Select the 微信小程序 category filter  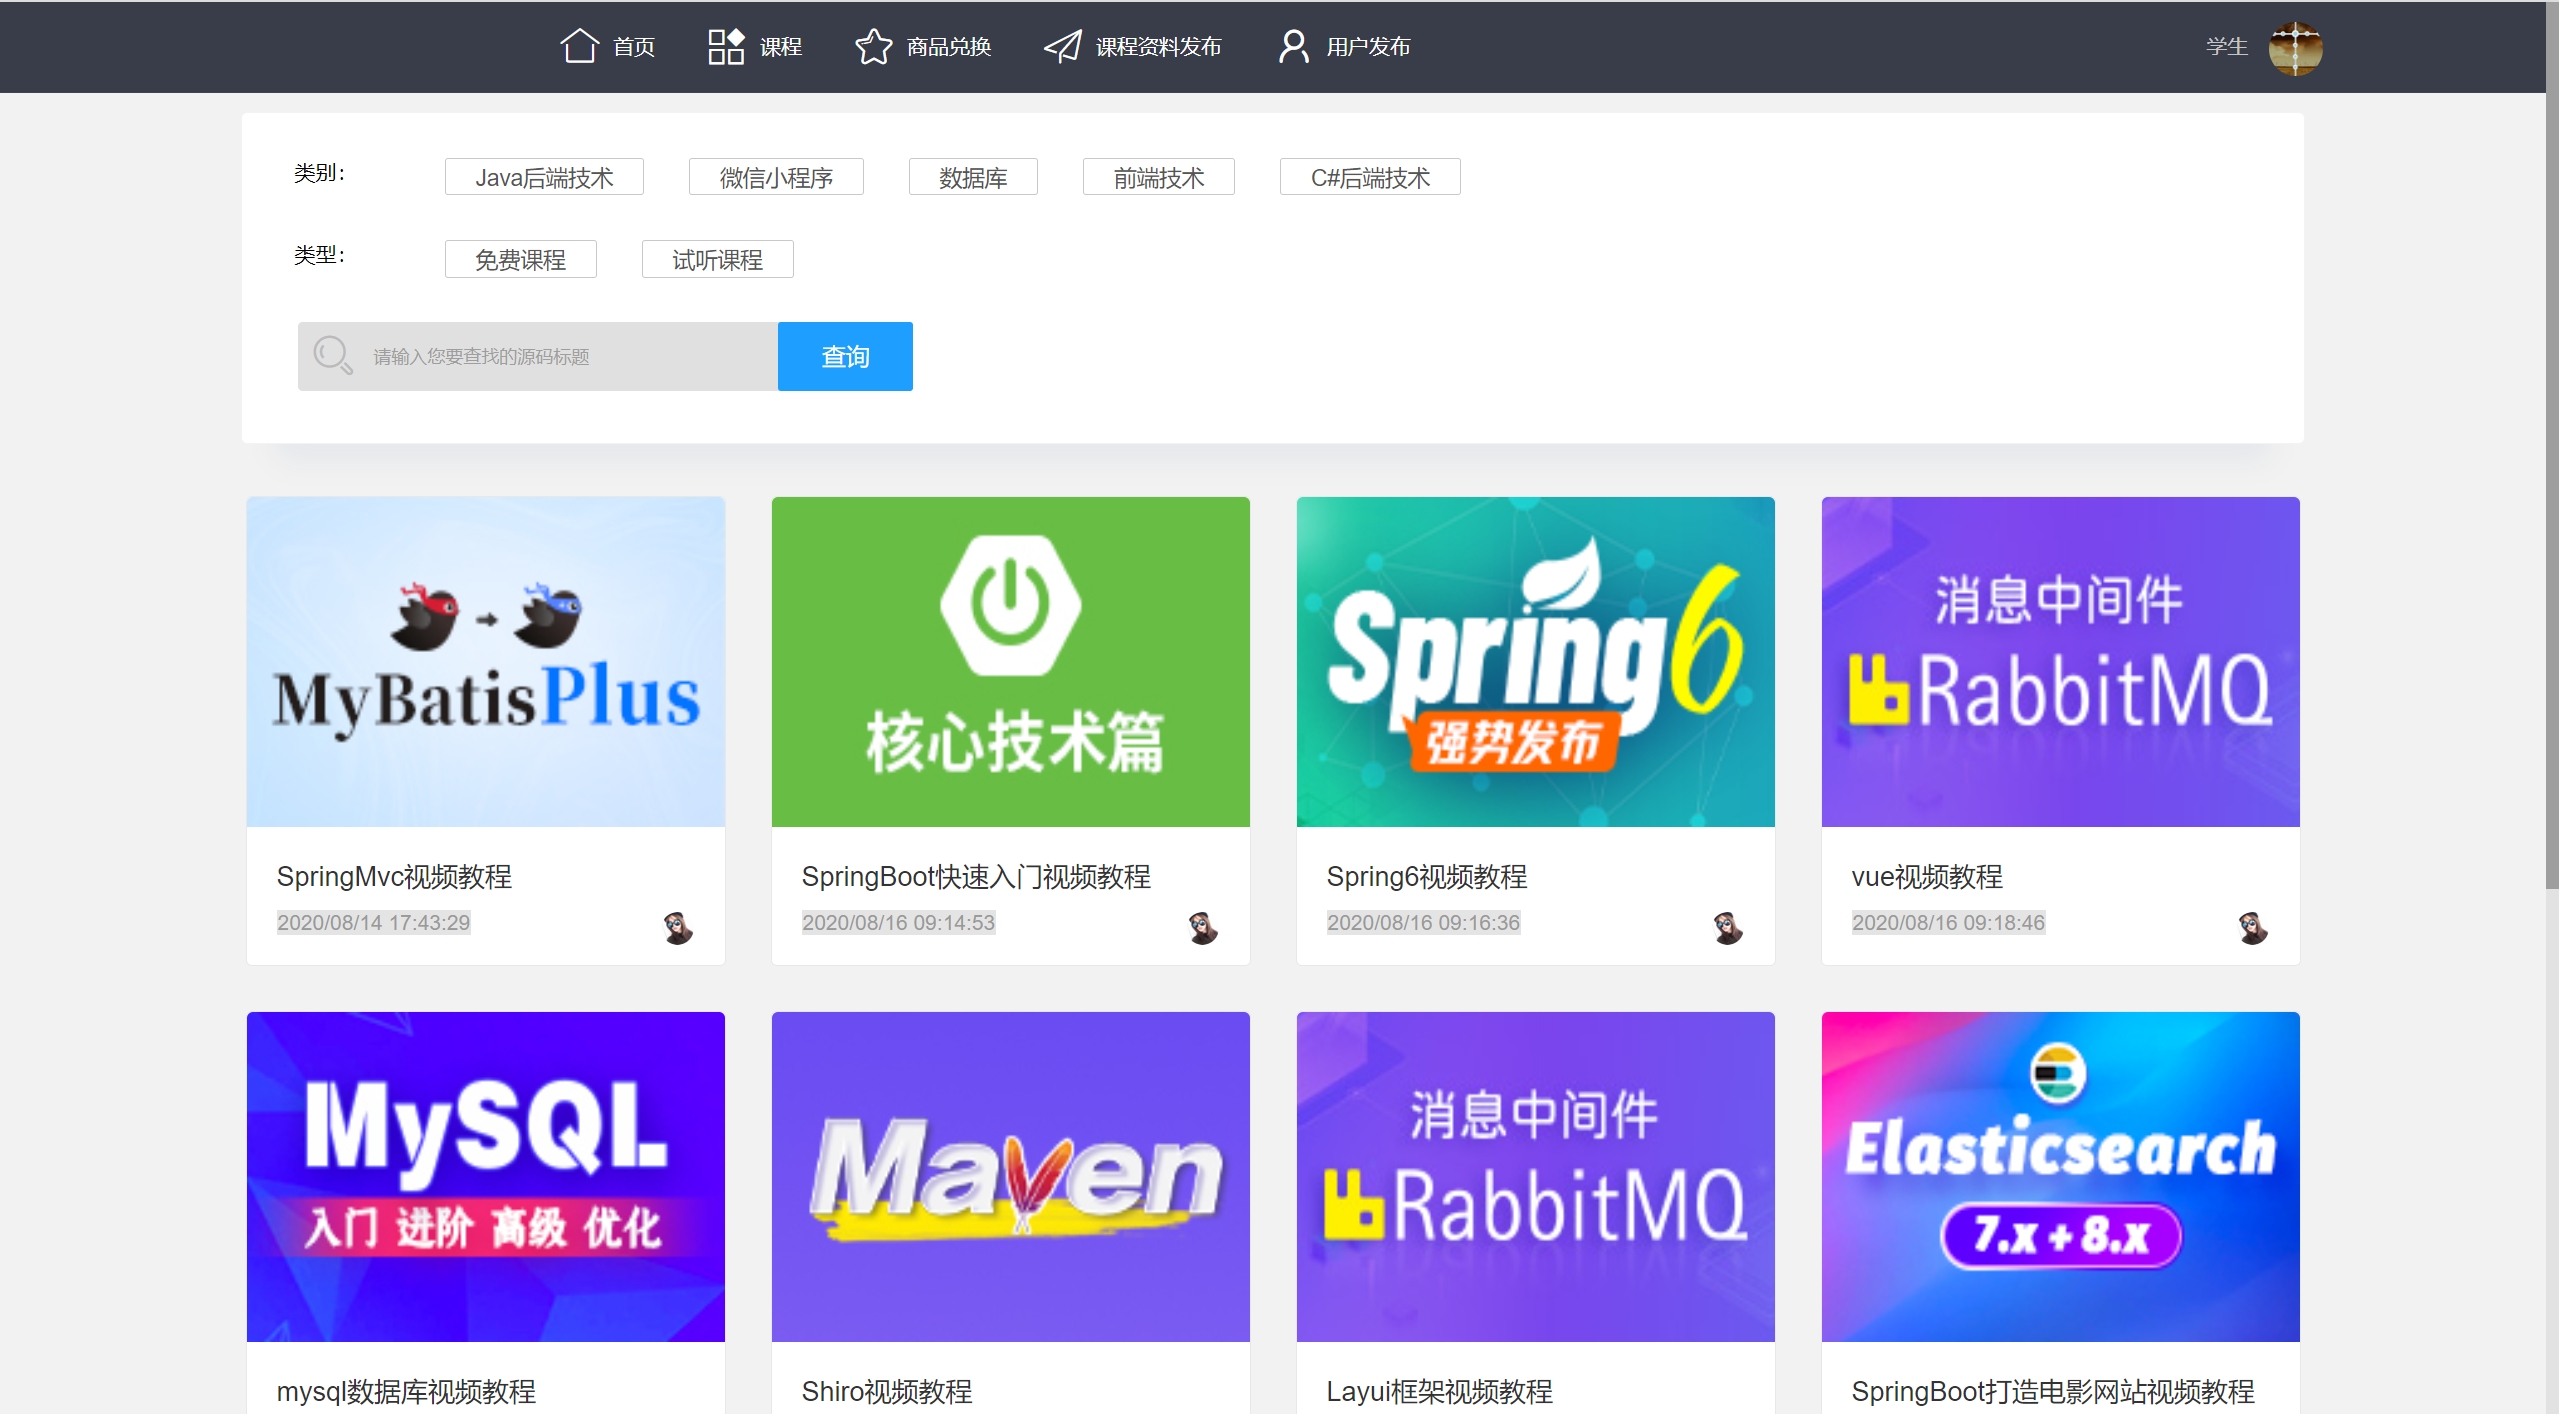pyautogui.click(x=776, y=177)
